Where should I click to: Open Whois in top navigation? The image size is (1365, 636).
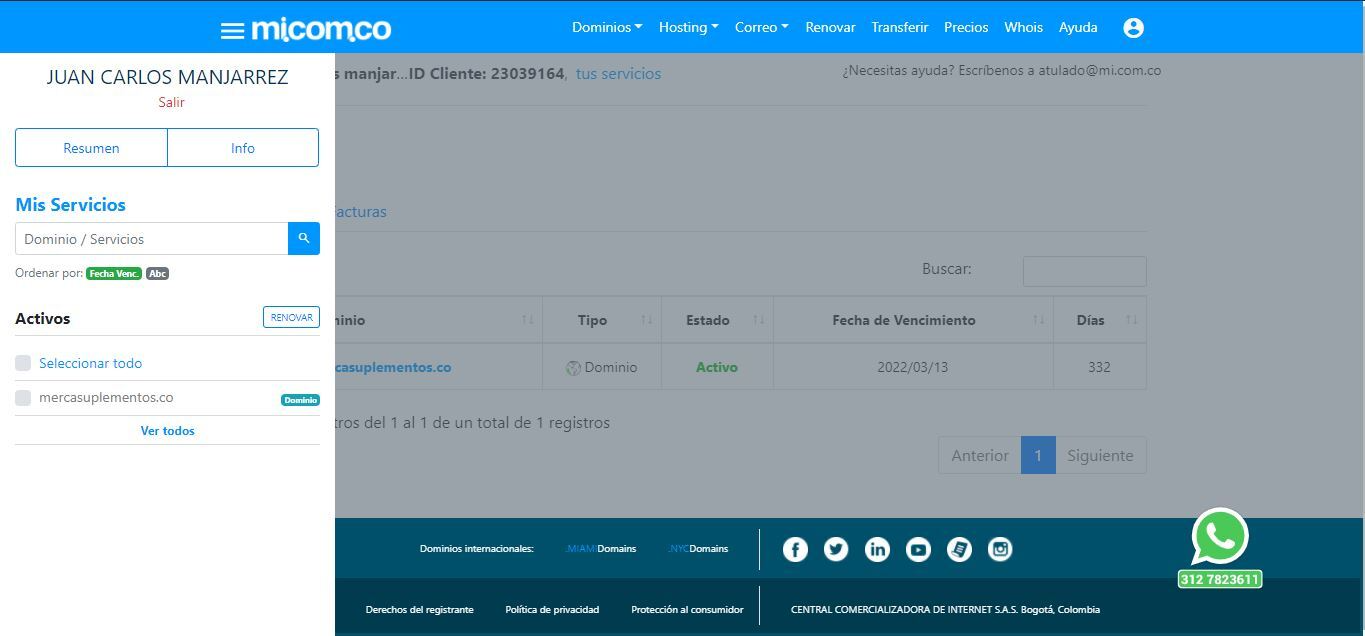pos(1023,27)
